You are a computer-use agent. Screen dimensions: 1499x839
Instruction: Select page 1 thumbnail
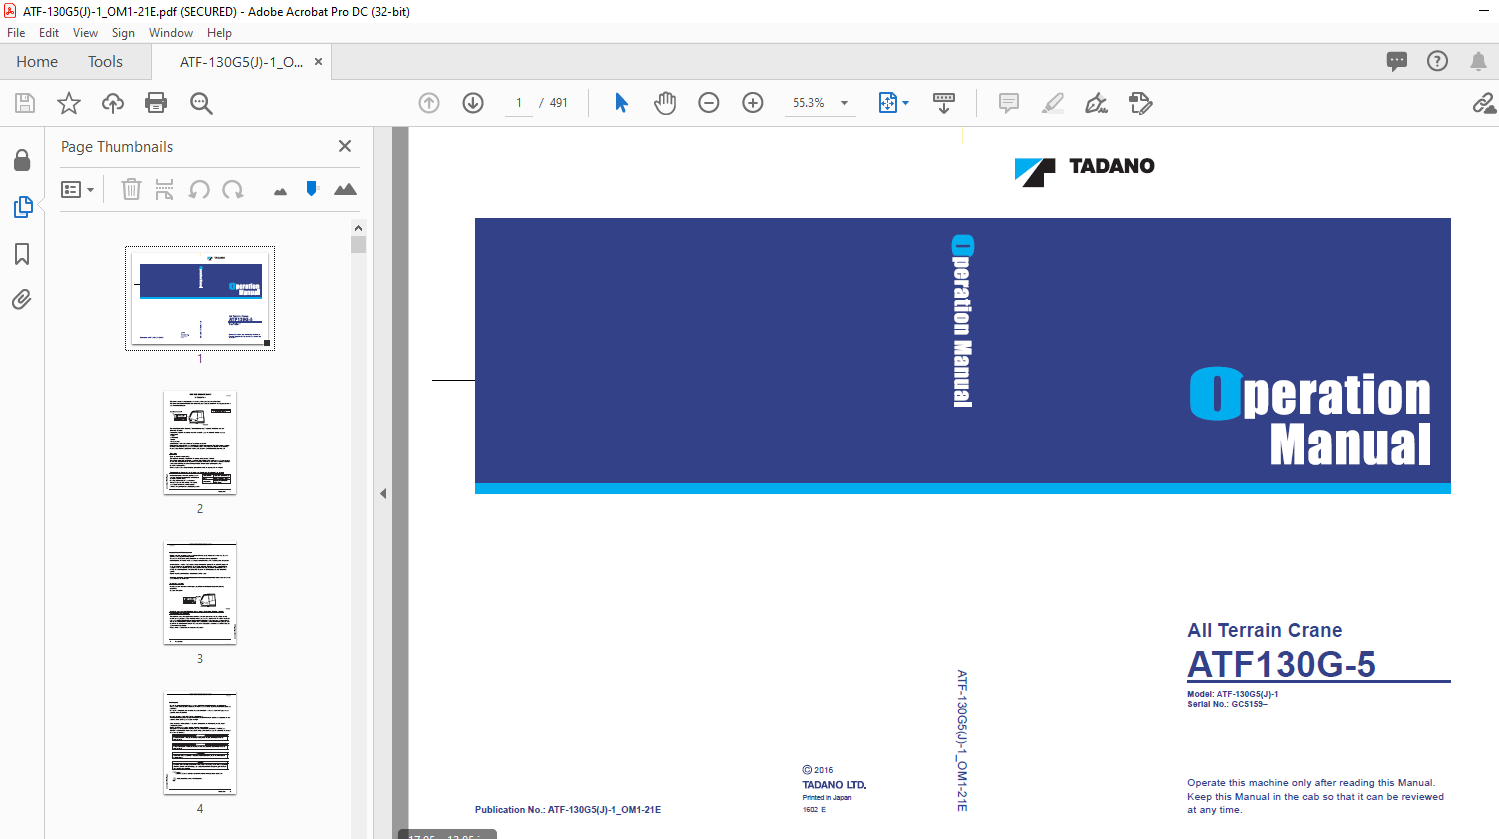coord(200,298)
